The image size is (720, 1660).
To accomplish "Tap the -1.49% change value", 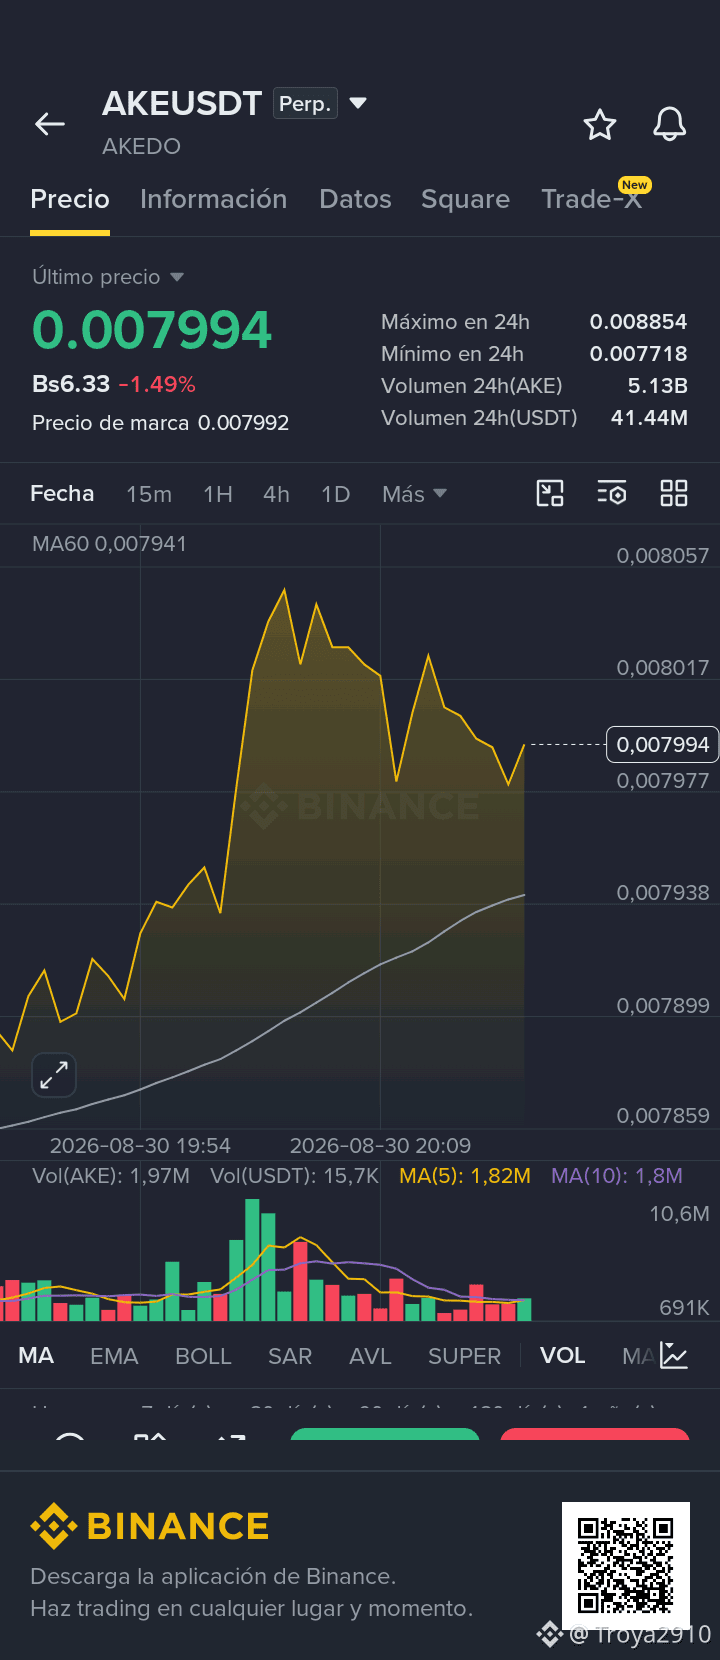I will (157, 384).
